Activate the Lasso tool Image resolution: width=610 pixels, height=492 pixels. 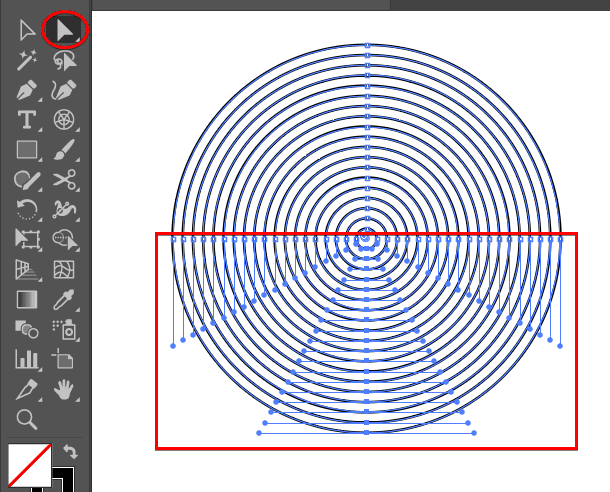[65, 61]
